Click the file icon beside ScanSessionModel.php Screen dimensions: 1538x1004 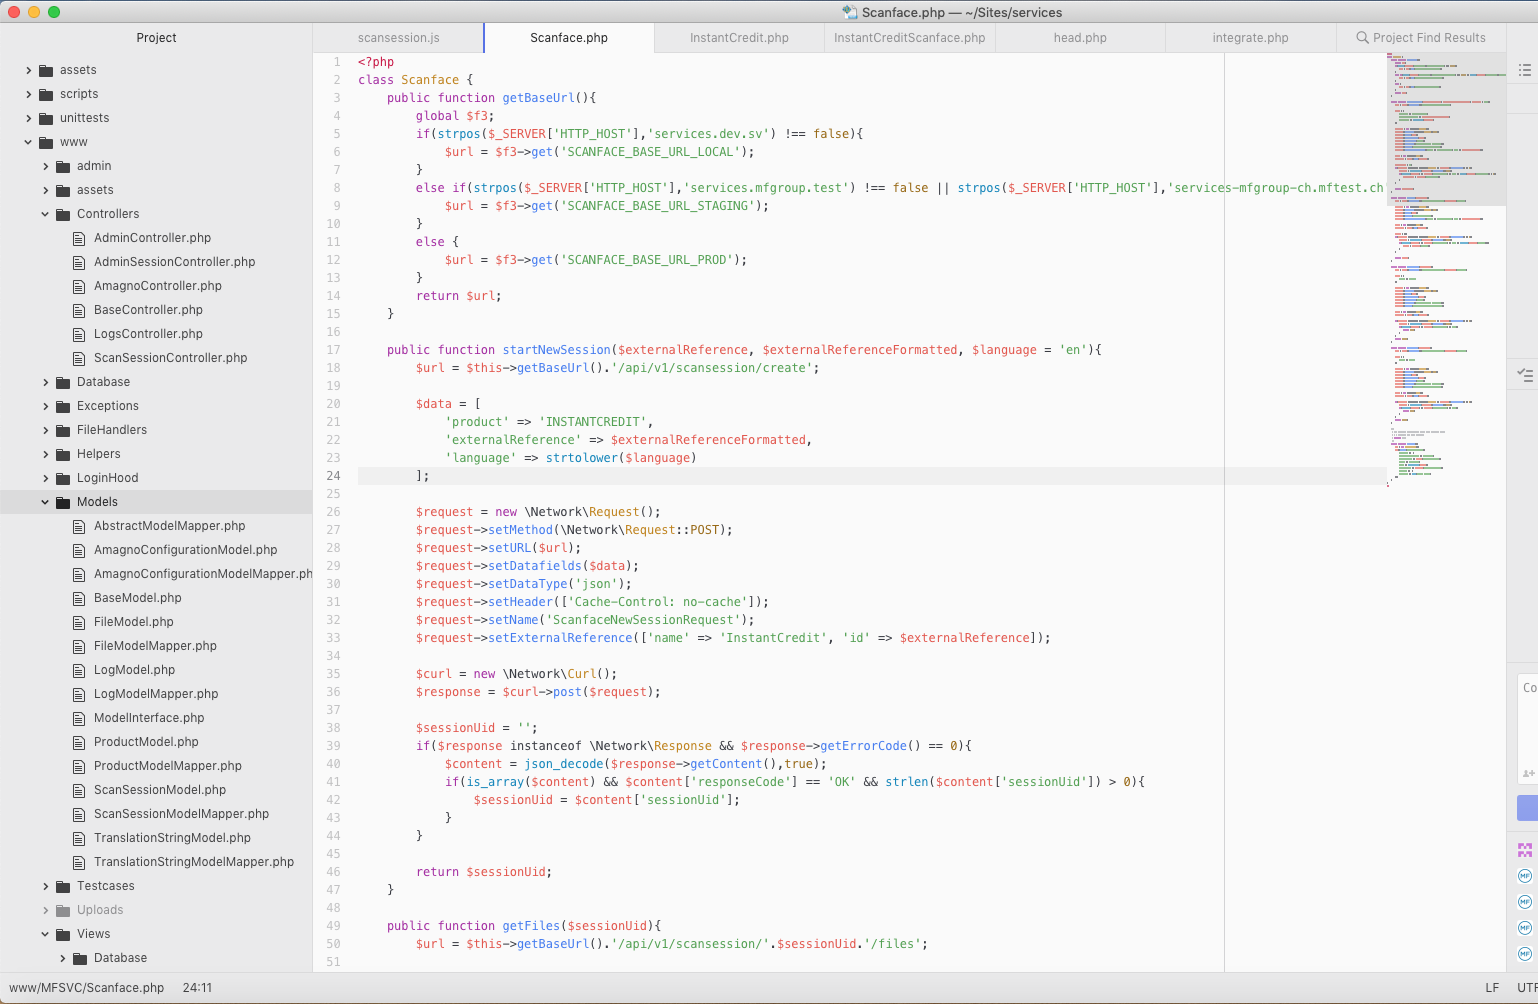[79, 790]
